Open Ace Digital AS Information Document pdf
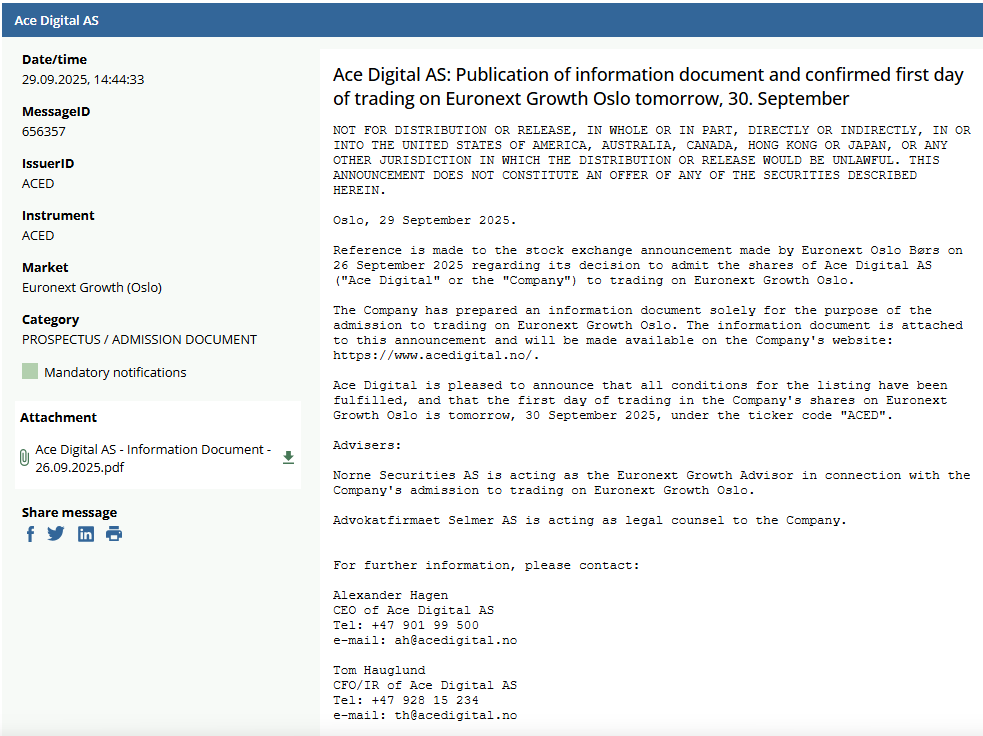The width and height of the screenshot is (983, 736). pyautogui.click(x=153, y=458)
